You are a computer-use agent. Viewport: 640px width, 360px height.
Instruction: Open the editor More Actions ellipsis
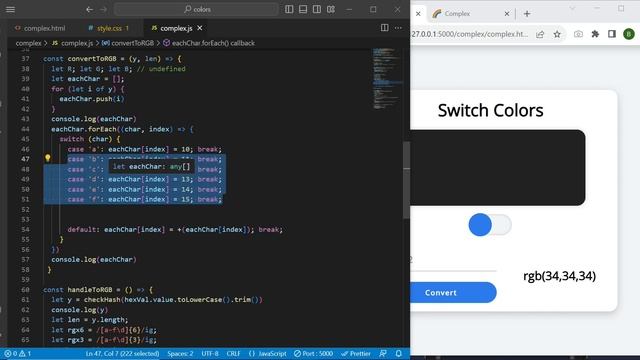point(398,28)
